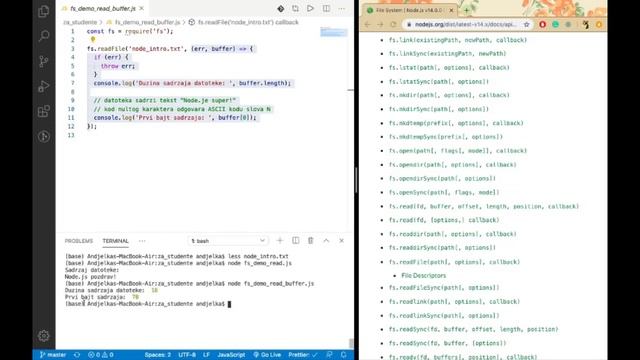
Task: Open fs.link(existingPath, newPath, callback) link
Action: 458,40
